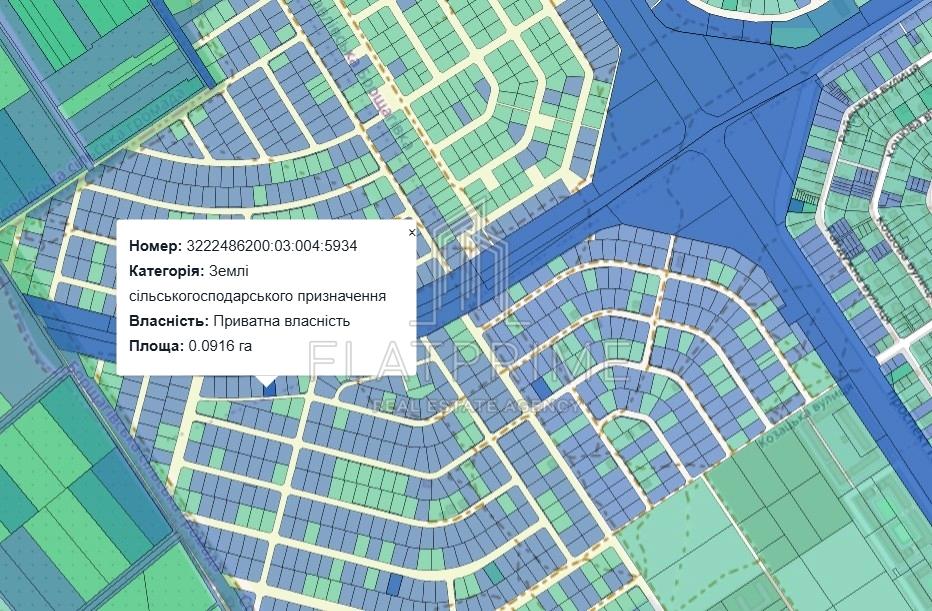This screenshot has height=611, width=932.
Task: Click the Приватна власність ownership text
Action: pyautogui.click(x=281, y=321)
